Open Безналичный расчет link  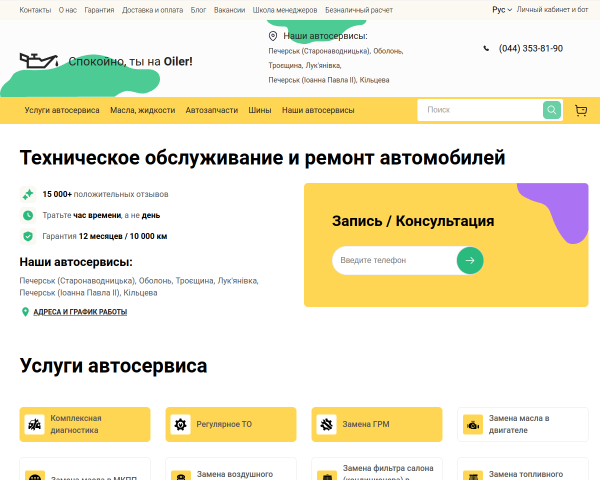point(359,10)
